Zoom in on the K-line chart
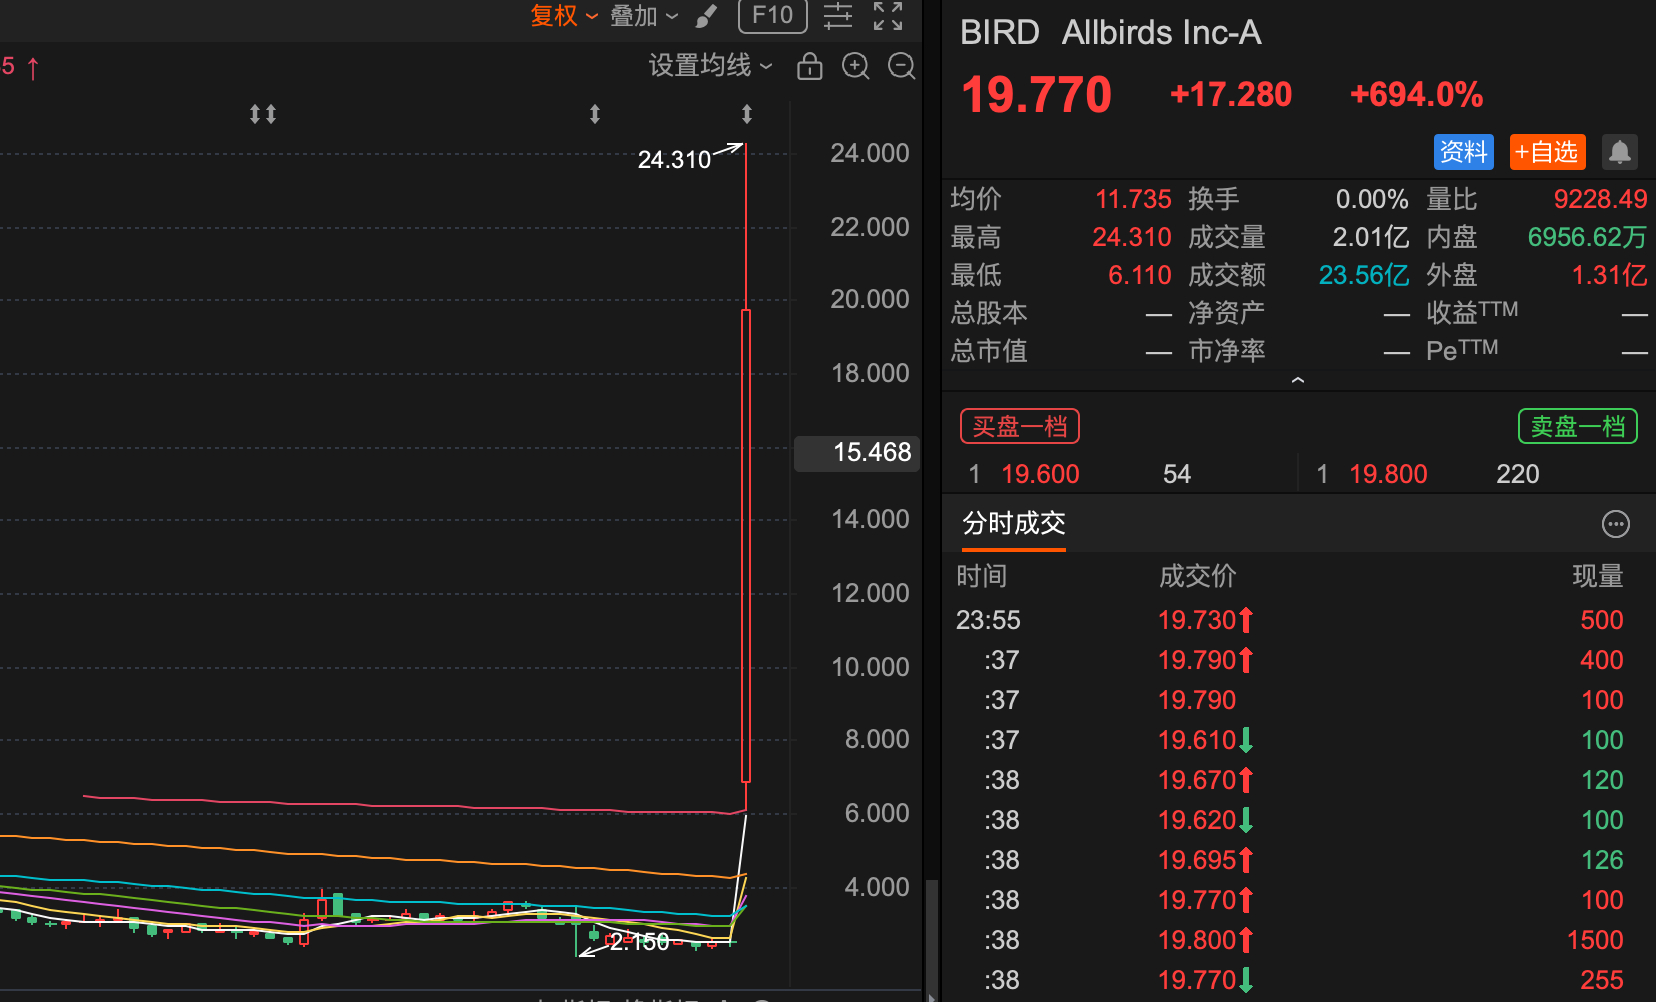Viewport: 1656px width, 1002px height. point(856,66)
